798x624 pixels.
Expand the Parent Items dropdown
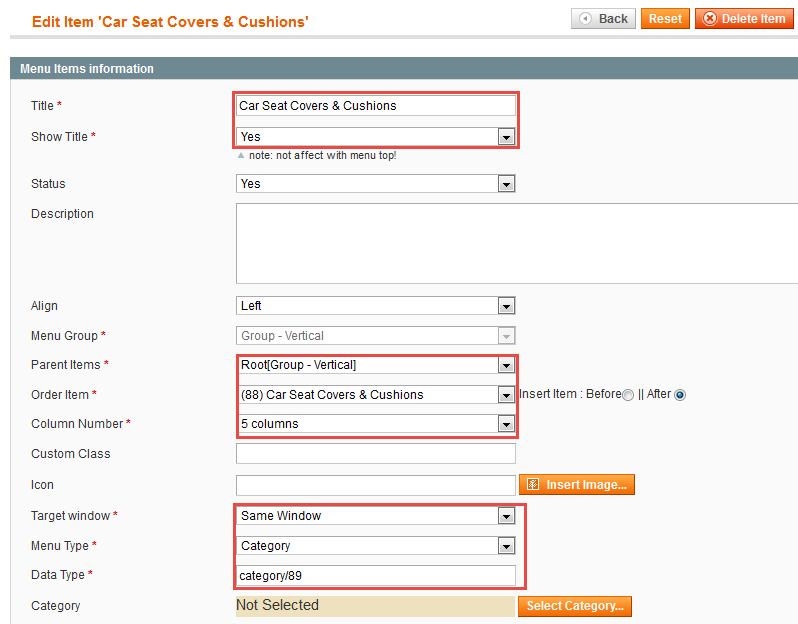pos(376,365)
